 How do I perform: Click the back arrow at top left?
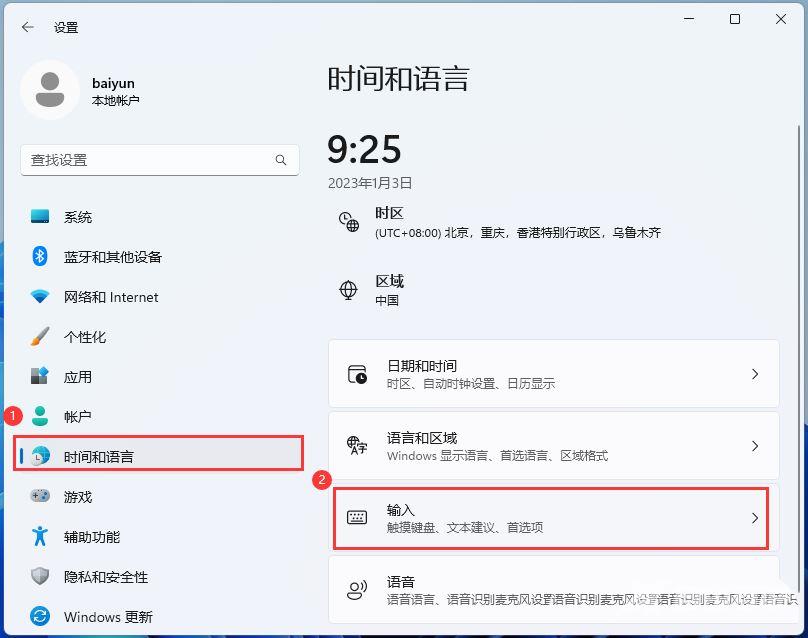[x=27, y=27]
